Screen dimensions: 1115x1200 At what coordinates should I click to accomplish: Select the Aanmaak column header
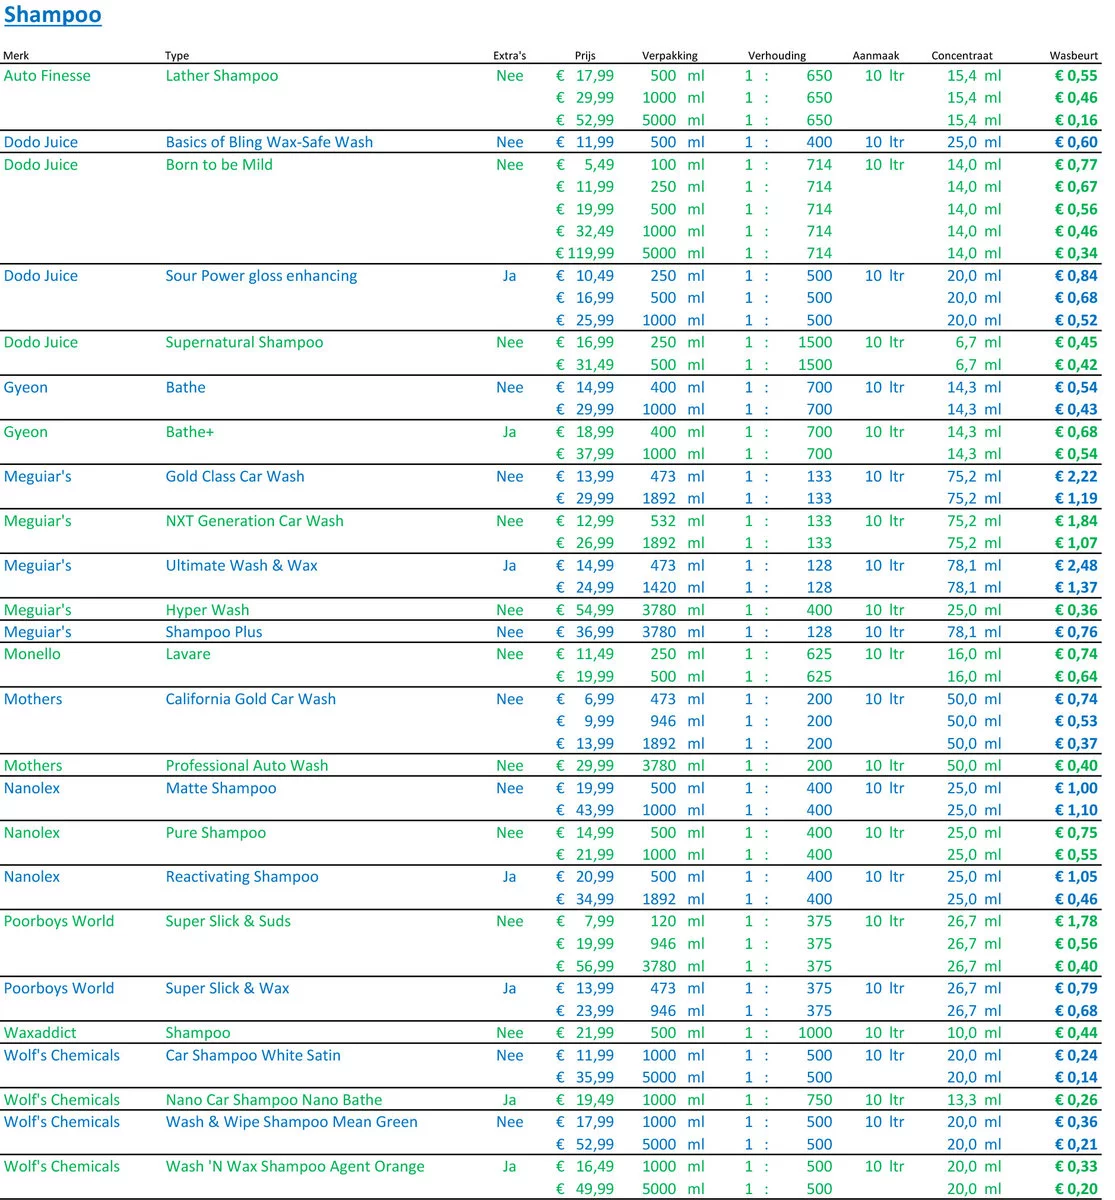[x=876, y=56]
